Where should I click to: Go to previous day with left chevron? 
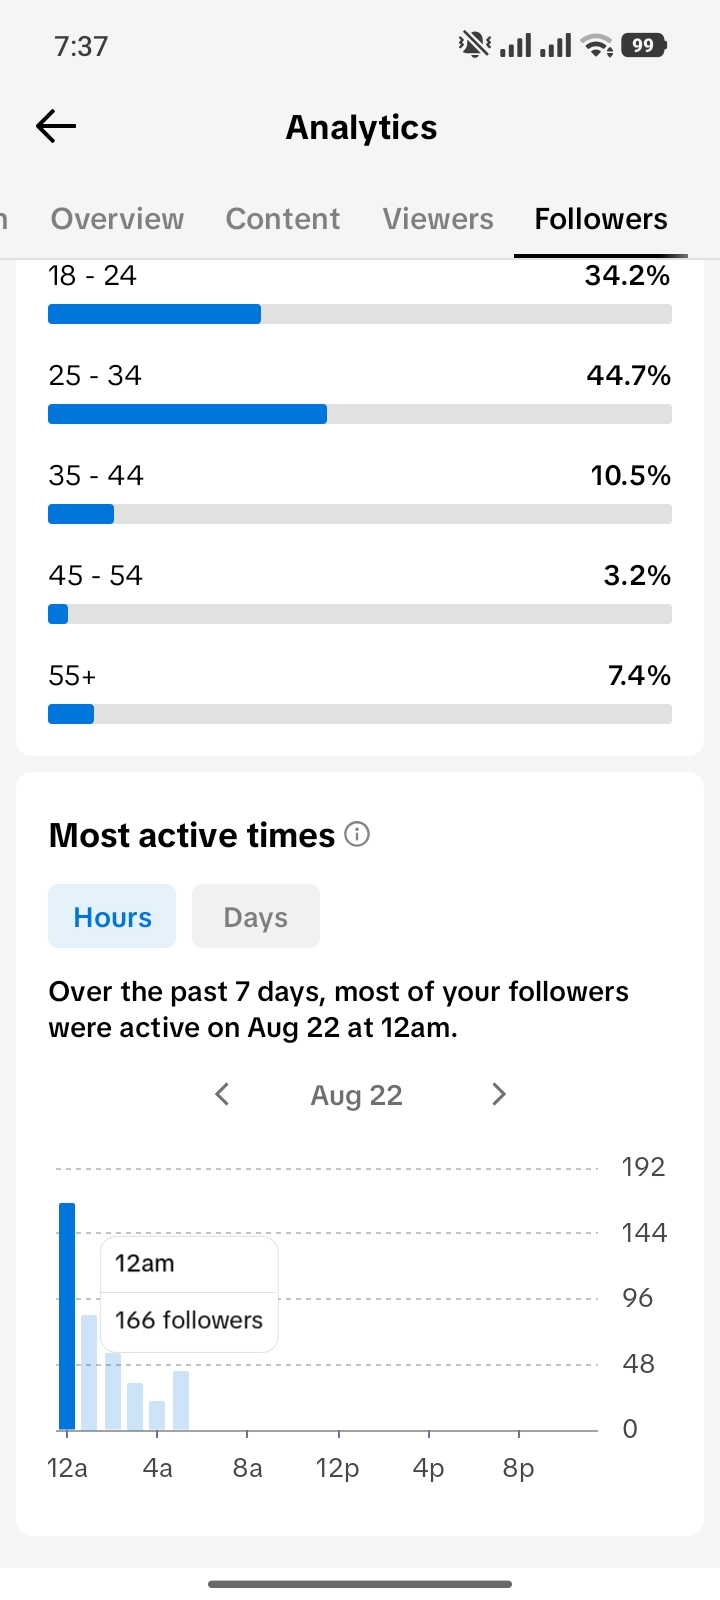pyautogui.click(x=222, y=1094)
